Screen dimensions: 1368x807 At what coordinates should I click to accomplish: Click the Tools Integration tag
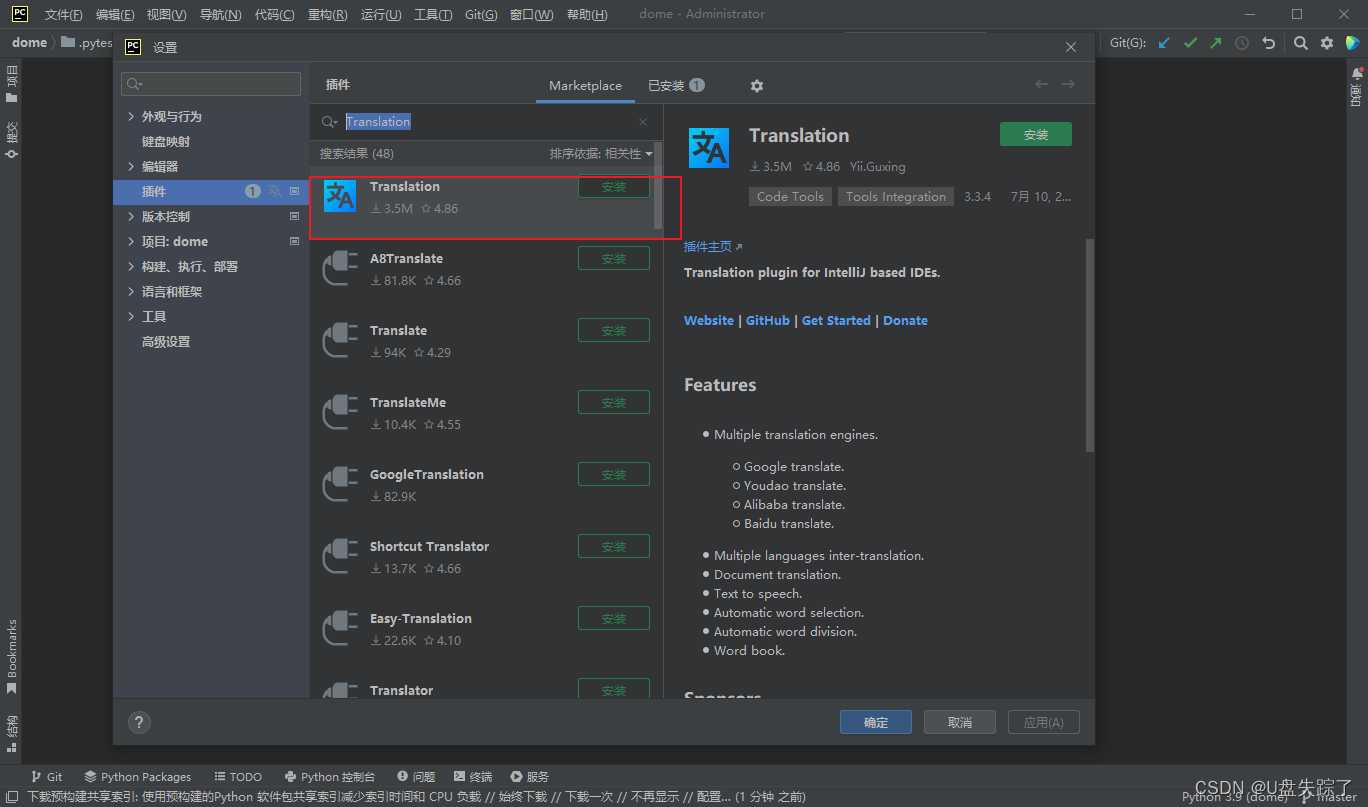click(896, 197)
